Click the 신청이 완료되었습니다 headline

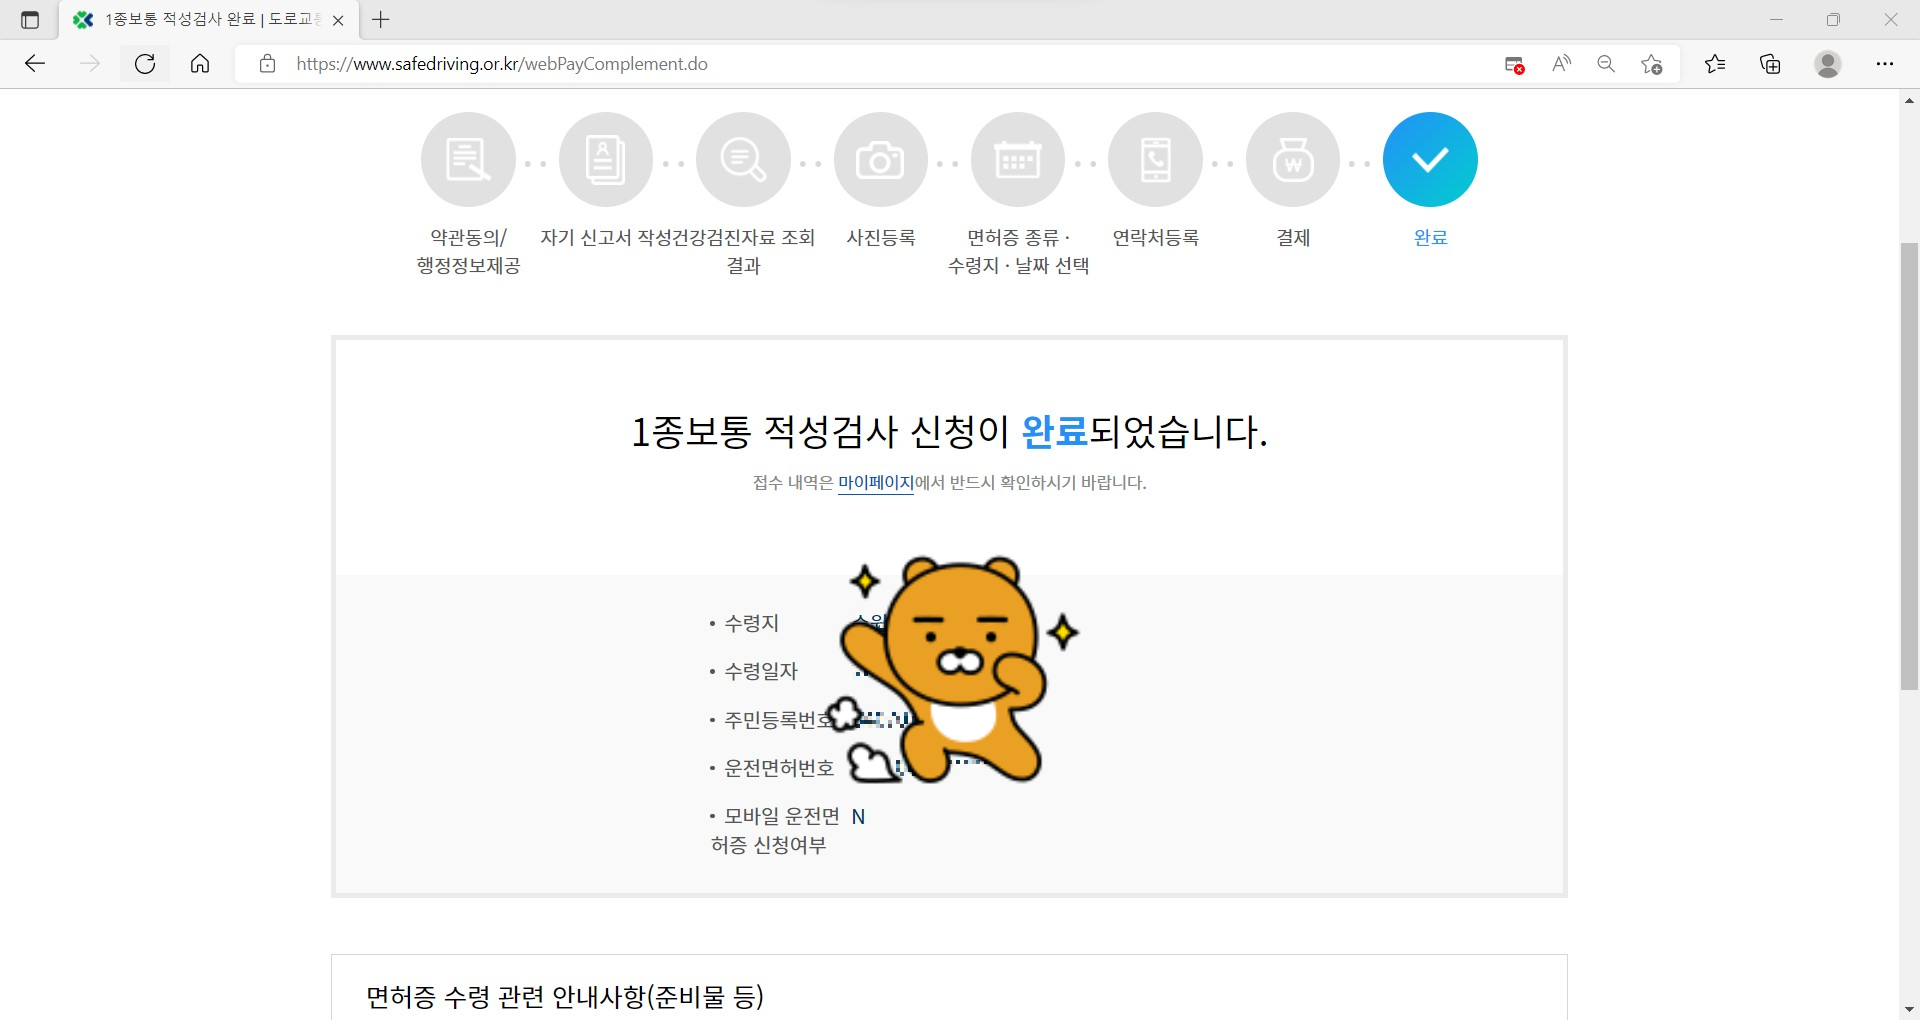coord(949,432)
